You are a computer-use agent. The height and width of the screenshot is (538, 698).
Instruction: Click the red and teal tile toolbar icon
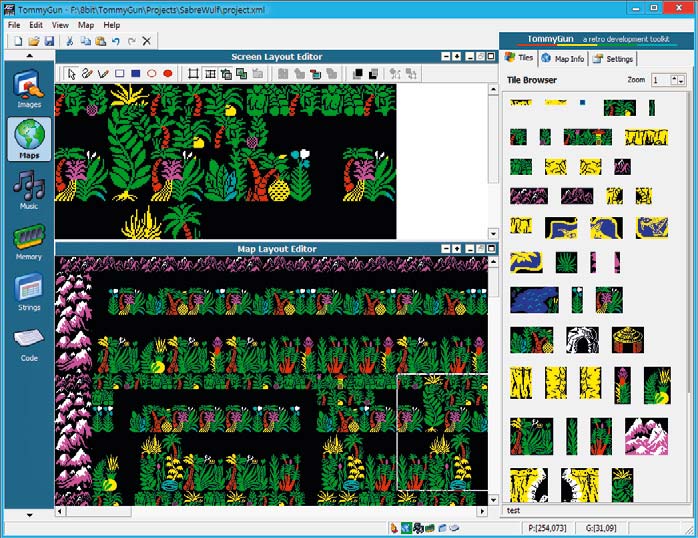(315, 74)
